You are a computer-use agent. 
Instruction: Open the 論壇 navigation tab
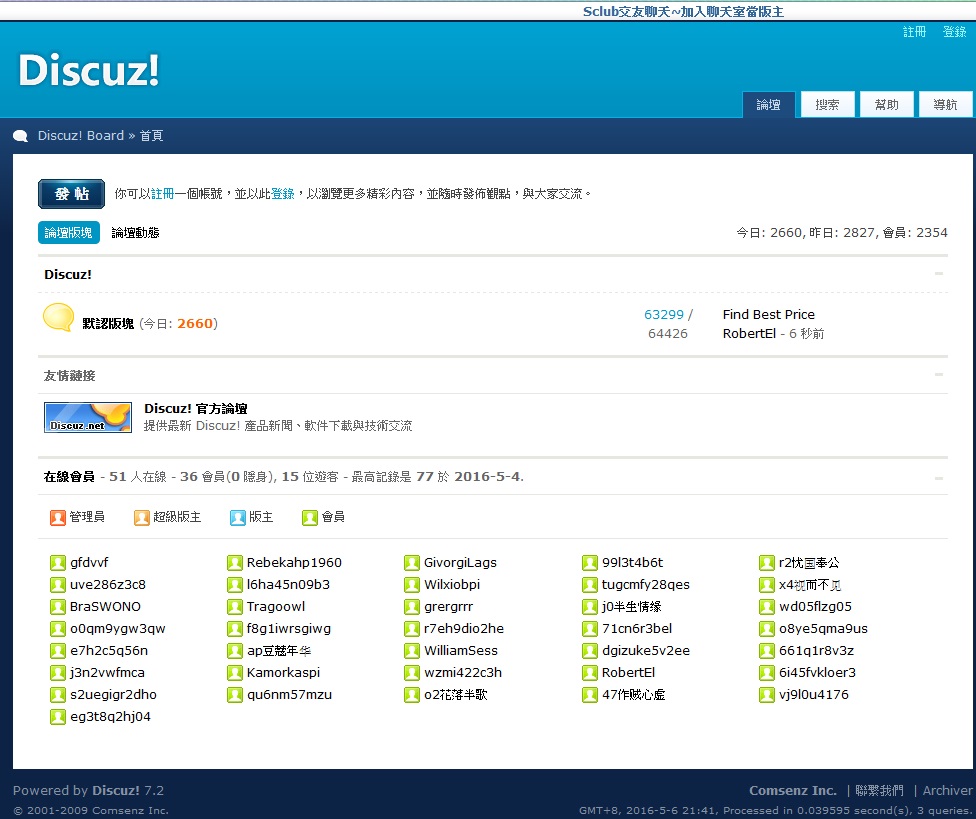tap(769, 105)
